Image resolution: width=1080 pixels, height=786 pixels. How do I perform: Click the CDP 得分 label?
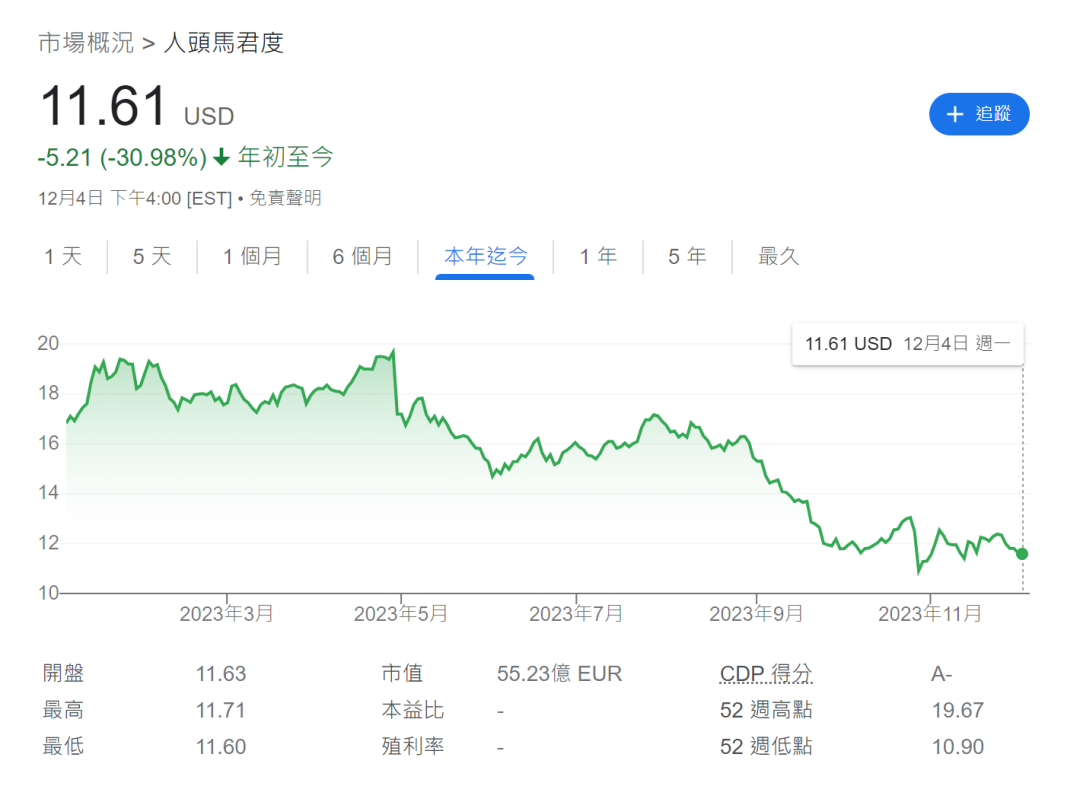(x=765, y=674)
